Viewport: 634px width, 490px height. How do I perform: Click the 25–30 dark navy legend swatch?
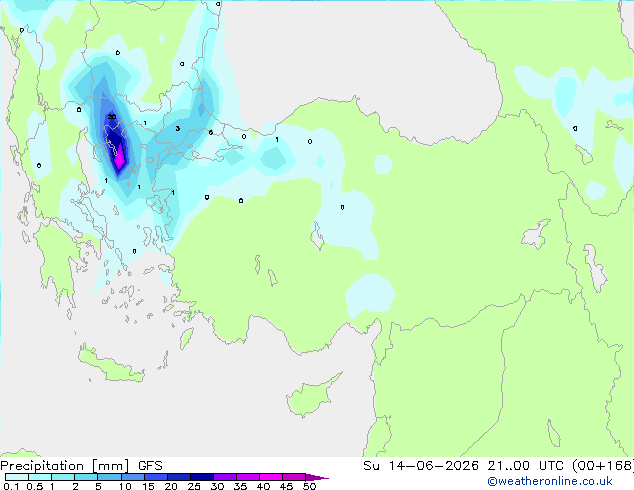point(202,477)
